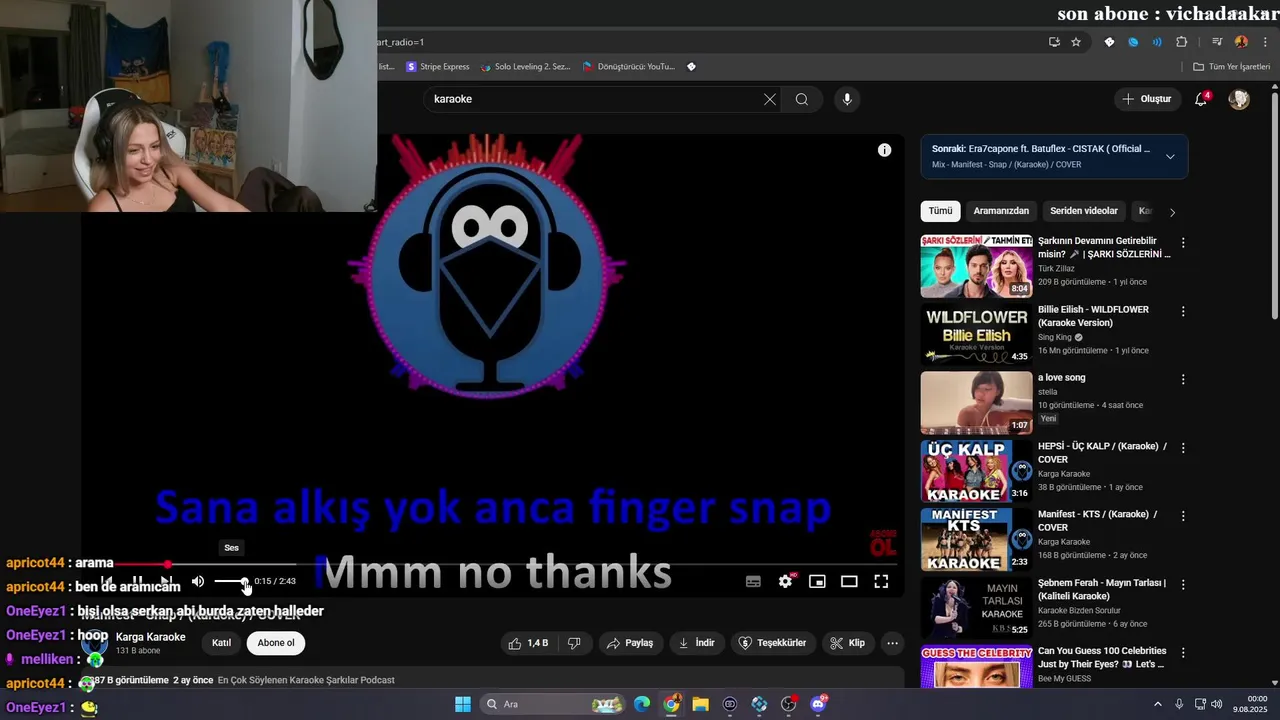Open the Stripe Express bookmark

click(x=438, y=67)
